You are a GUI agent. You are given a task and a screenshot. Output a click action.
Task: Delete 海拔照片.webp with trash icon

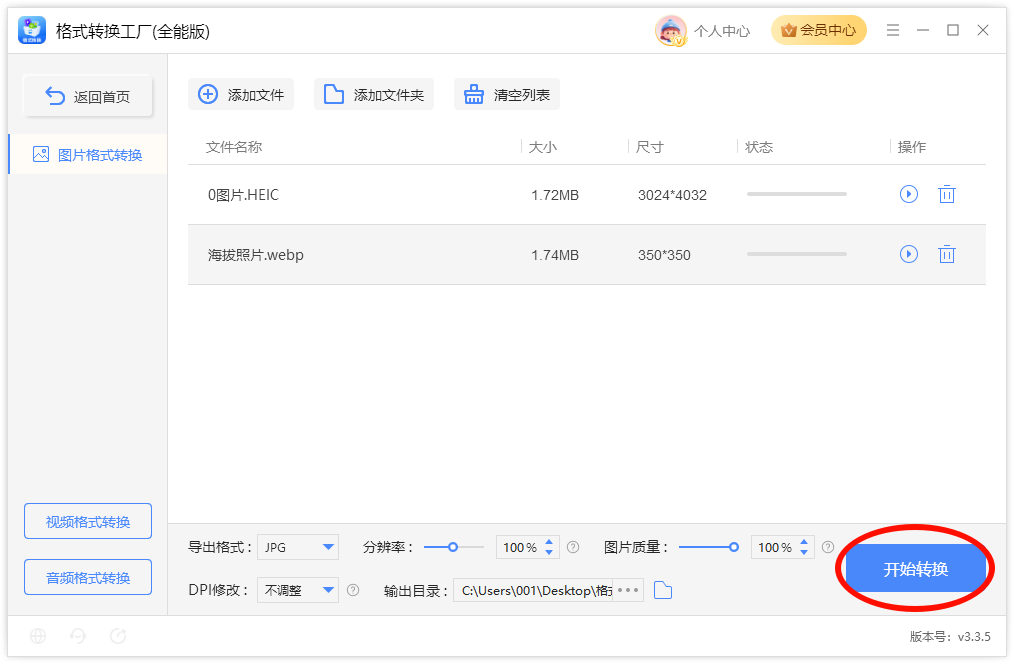pyautogui.click(x=947, y=254)
